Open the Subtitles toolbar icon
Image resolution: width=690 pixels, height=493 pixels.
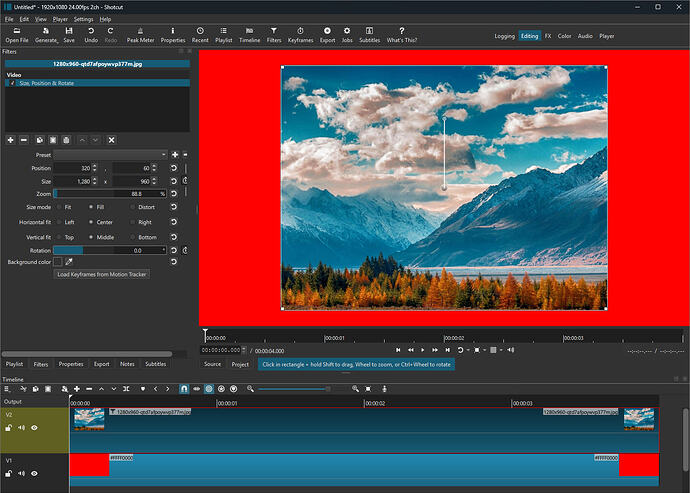[x=369, y=35]
